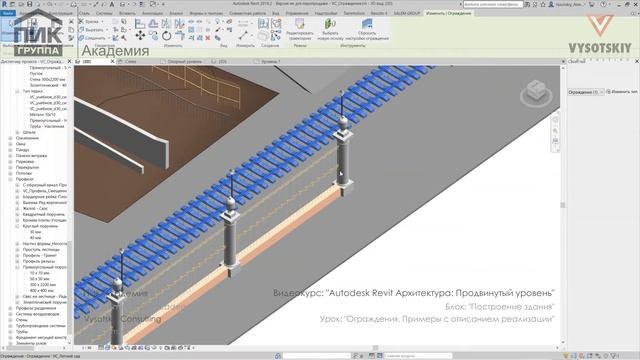Expand the Озеленение tree node
640x360 pixels.
(10, 138)
